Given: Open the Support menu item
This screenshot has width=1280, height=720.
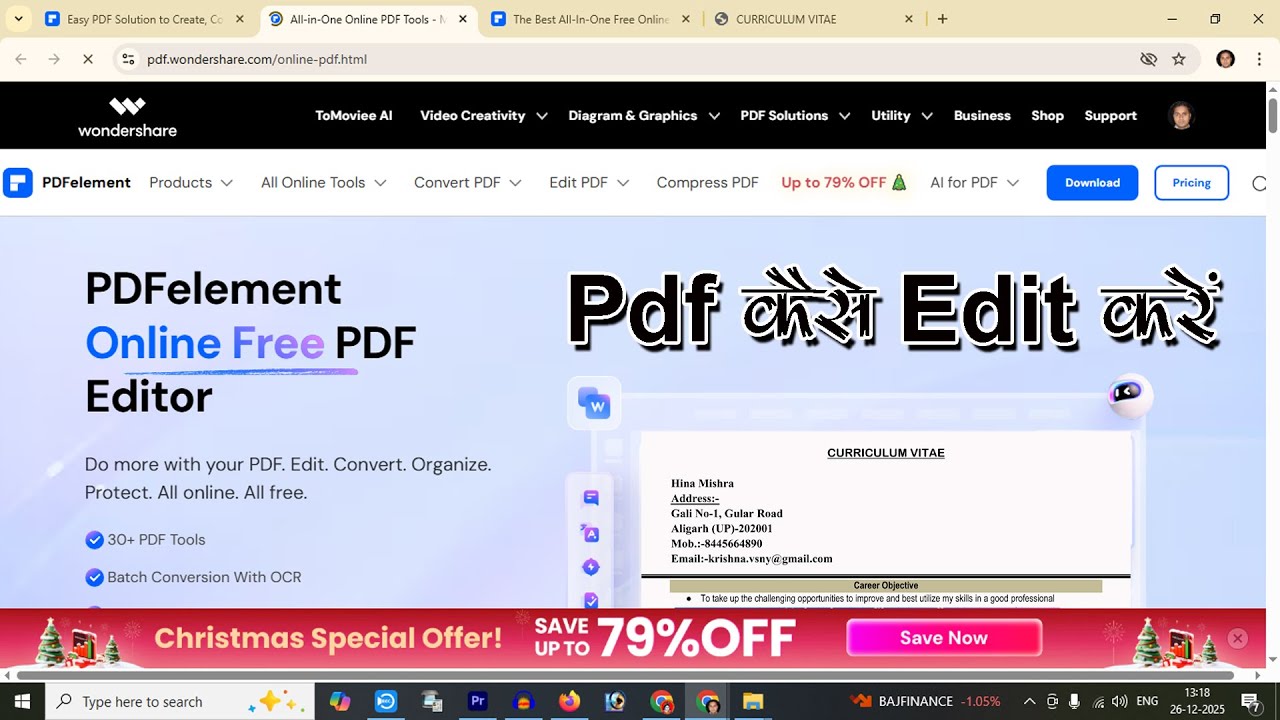Looking at the screenshot, I should point(1111,116).
